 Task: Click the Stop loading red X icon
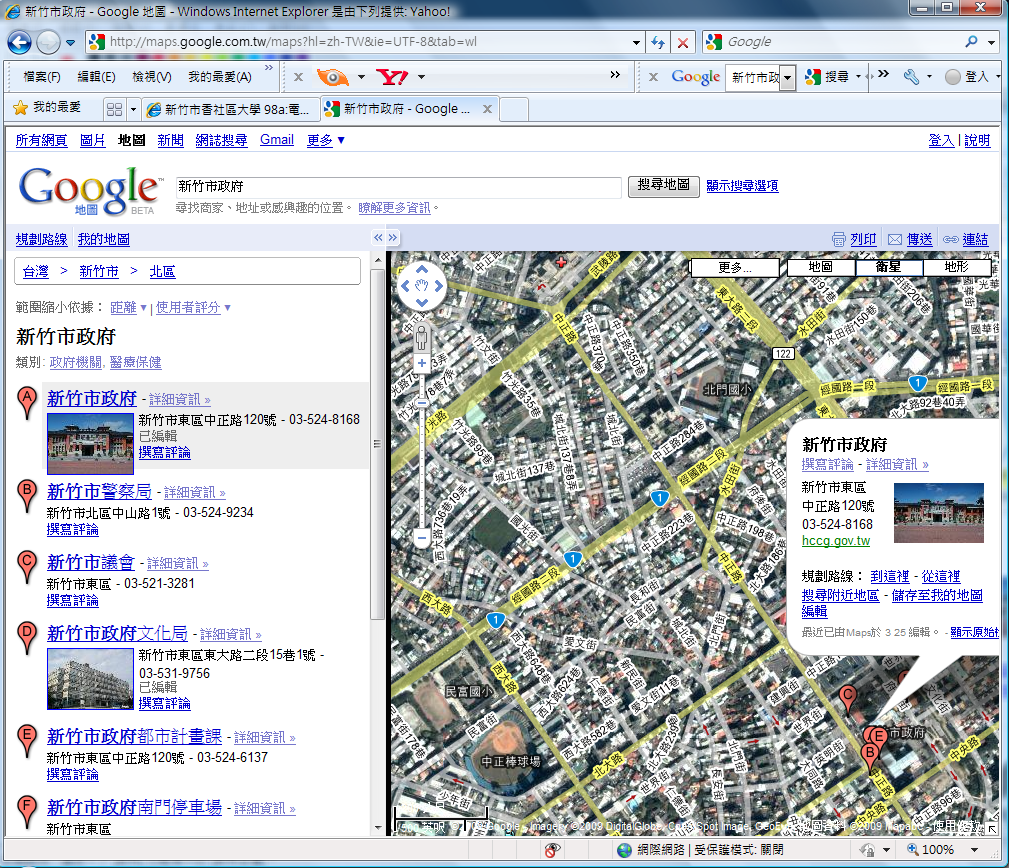pyautogui.click(x=683, y=42)
